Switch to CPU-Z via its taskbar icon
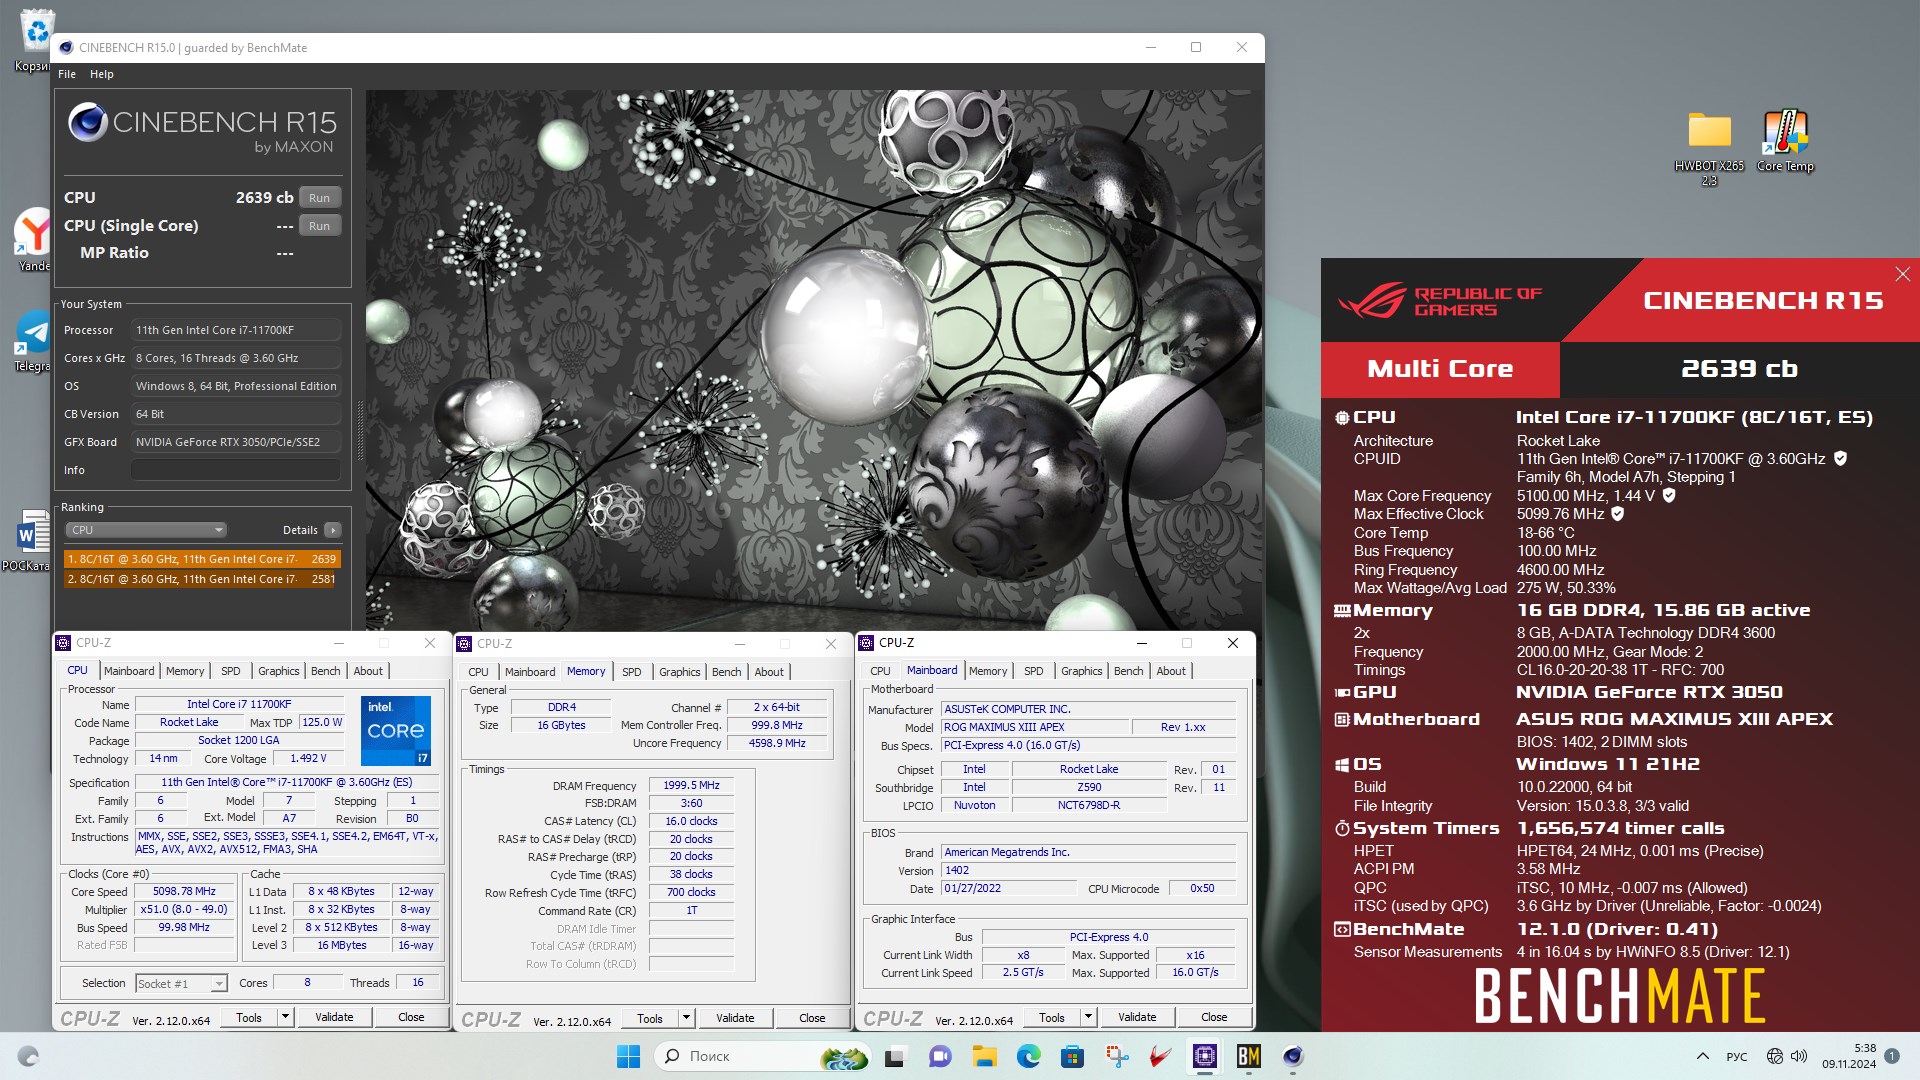The height and width of the screenshot is (1080, 1920). click(1205, 1056)
